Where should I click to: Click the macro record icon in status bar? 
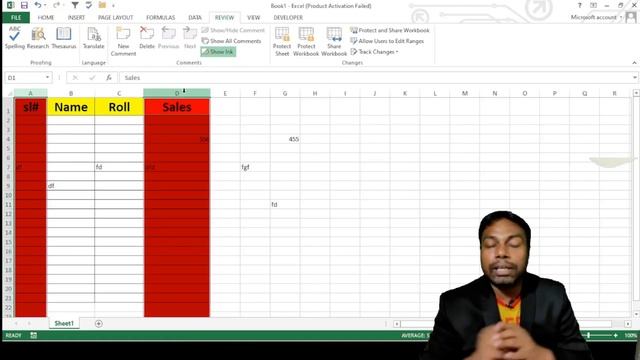[x=33, y=335]
